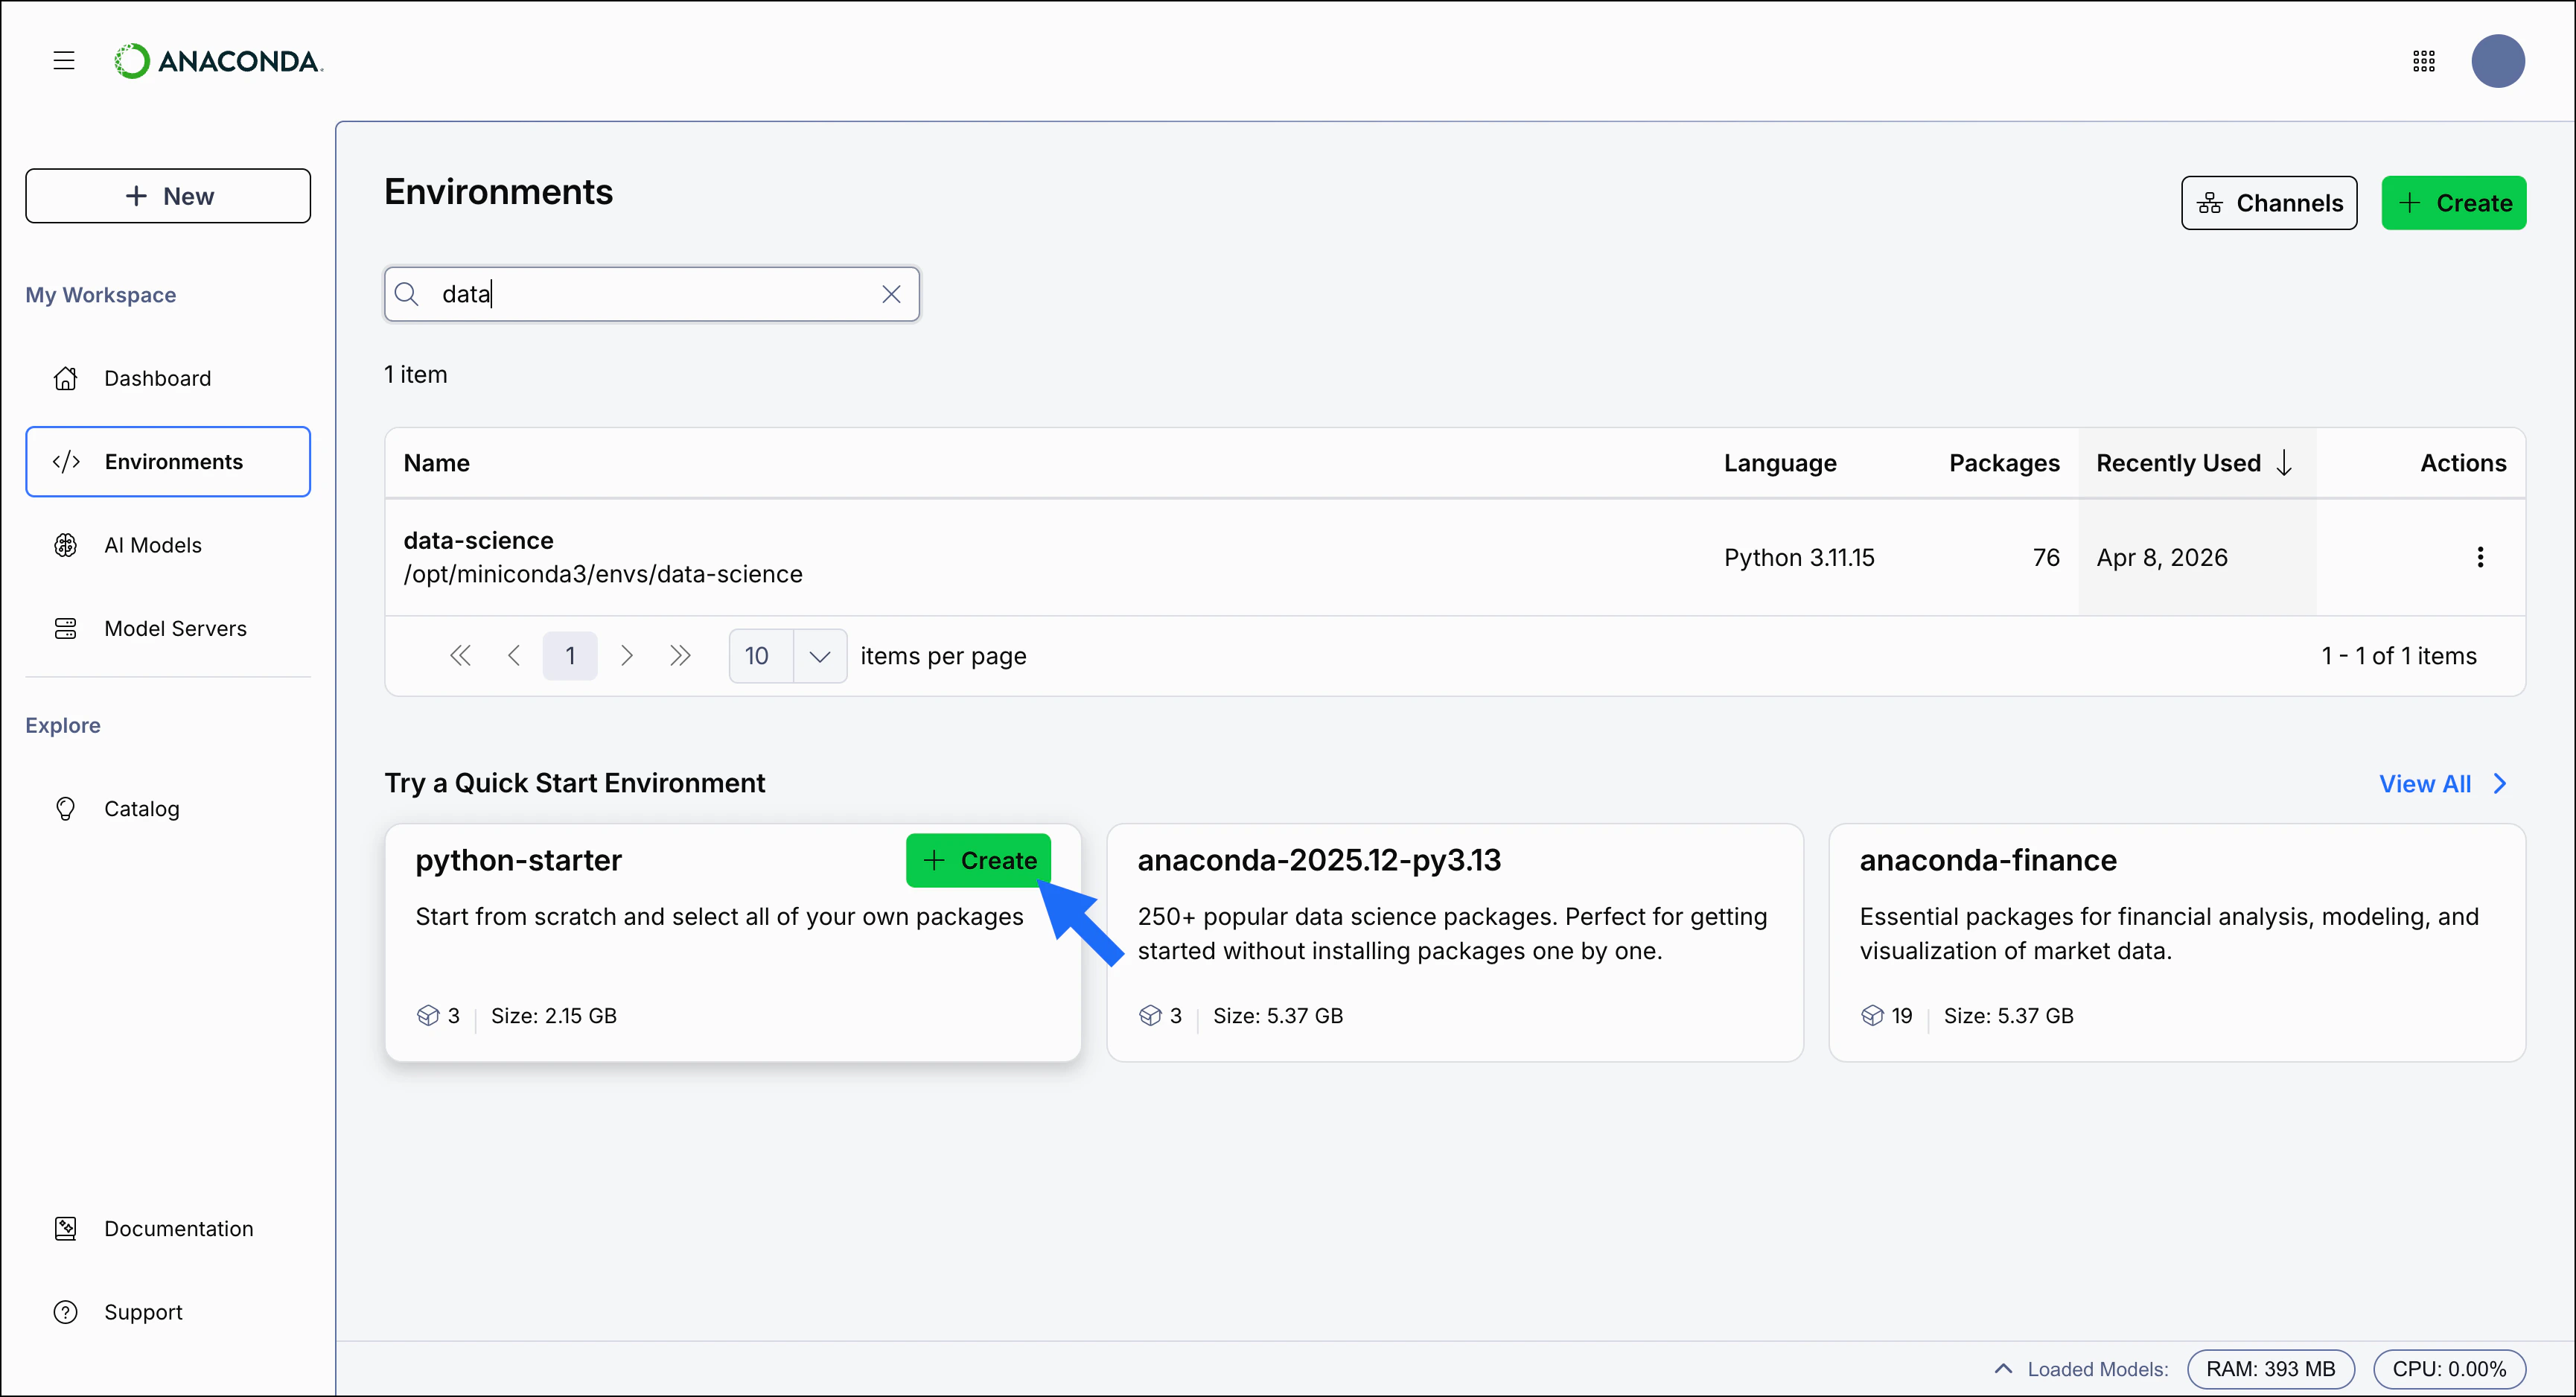This screenshot has height=1397, width=2576.
Task: Click the Channels button
Action: point(2268,203)
